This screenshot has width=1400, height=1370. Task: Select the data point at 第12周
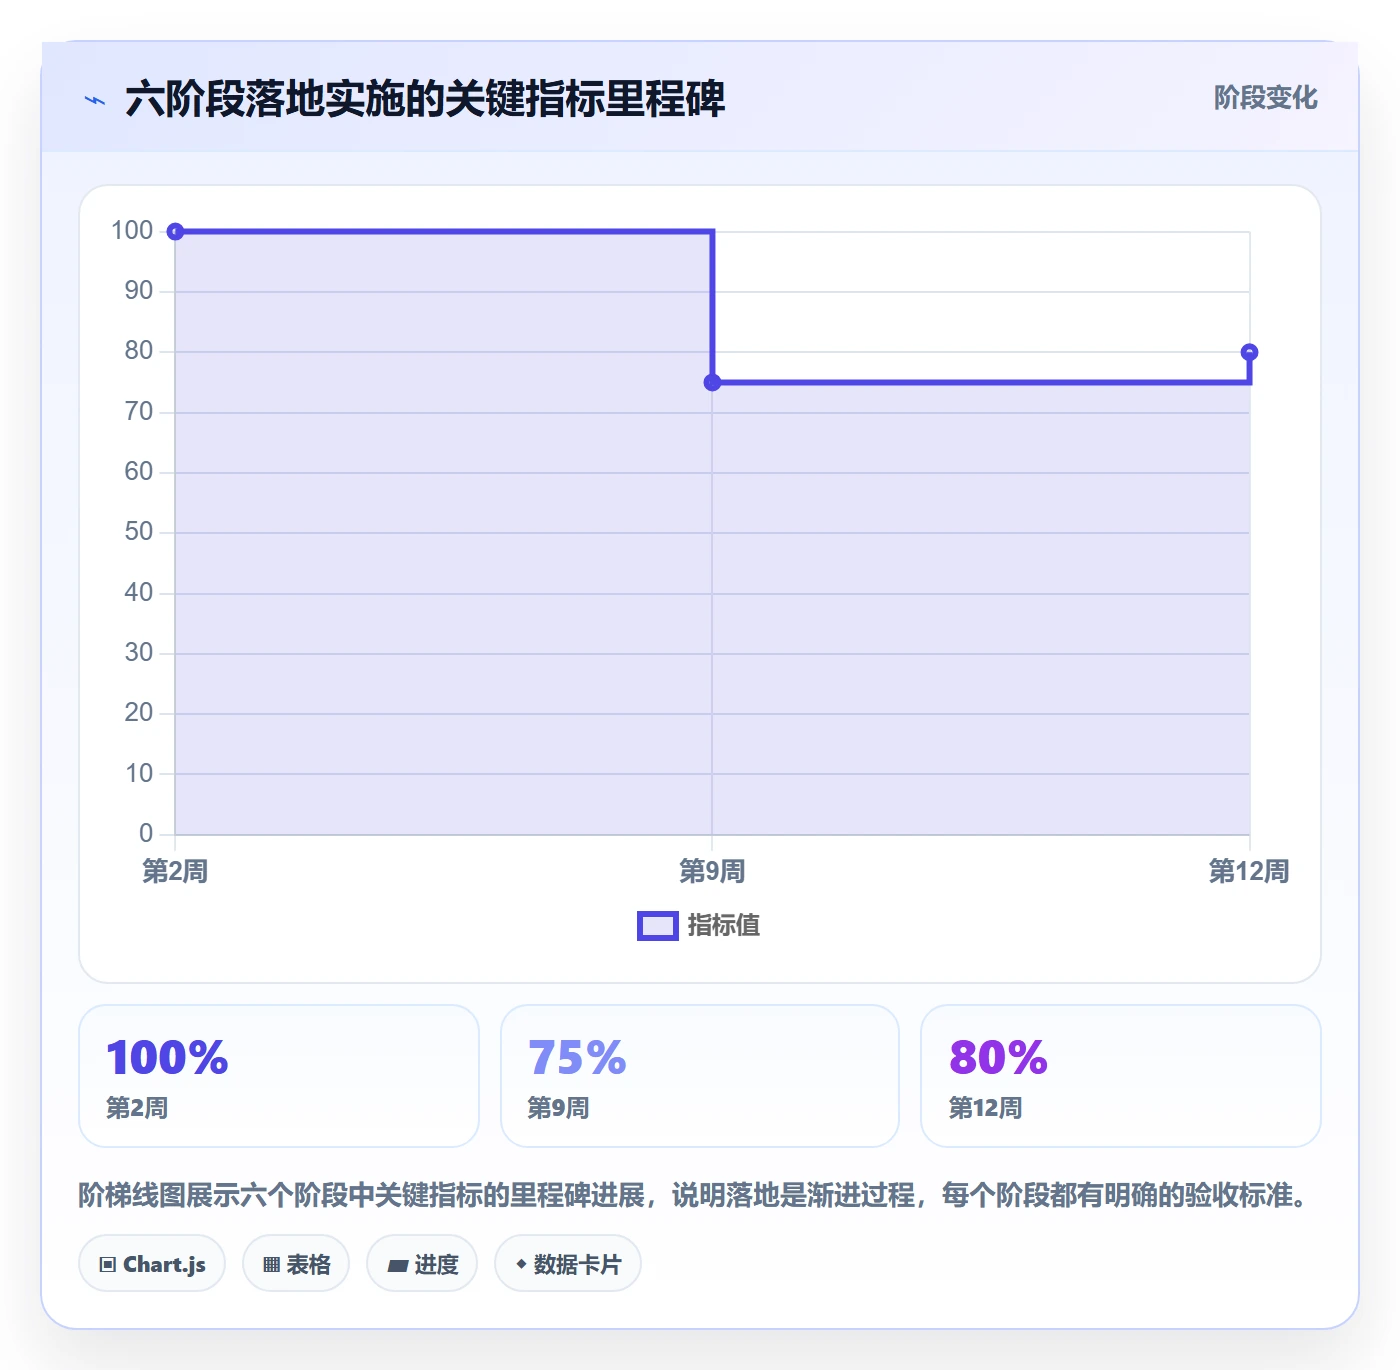pyautogui.click(x=1249, y=352)
